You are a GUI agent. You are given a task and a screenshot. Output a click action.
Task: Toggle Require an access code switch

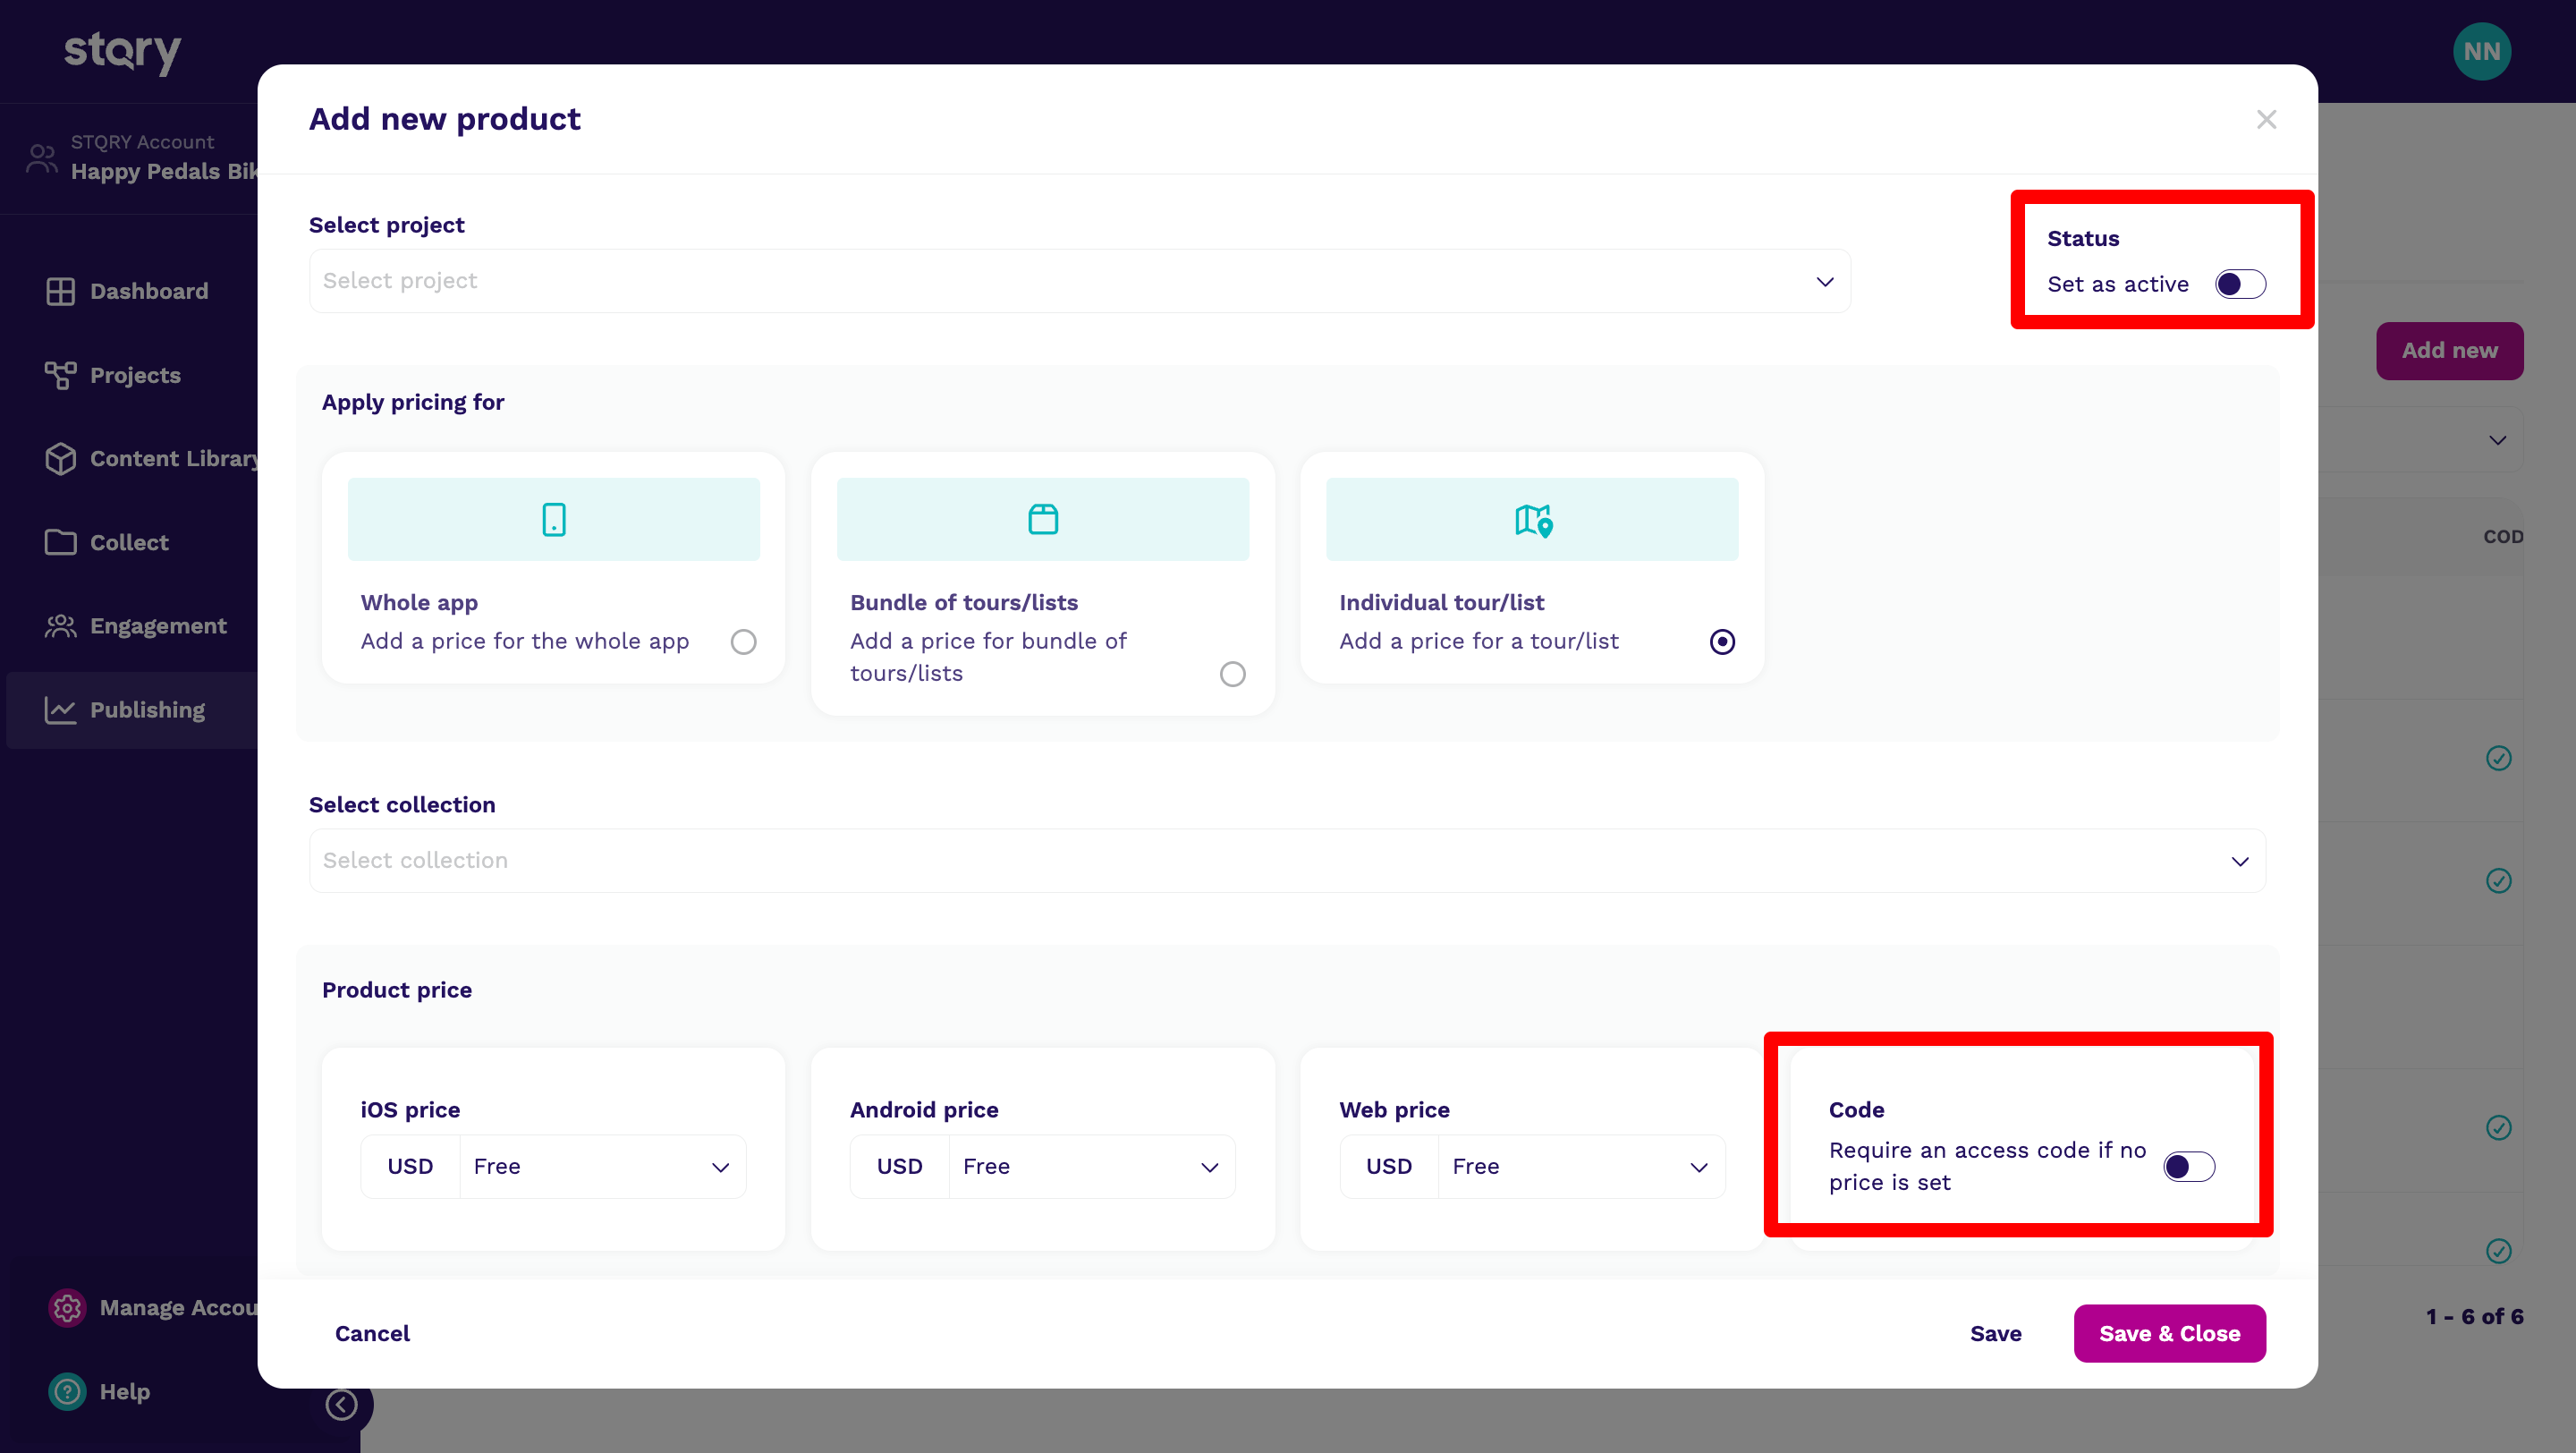pyautogui.click(x=2189, y=1166)
